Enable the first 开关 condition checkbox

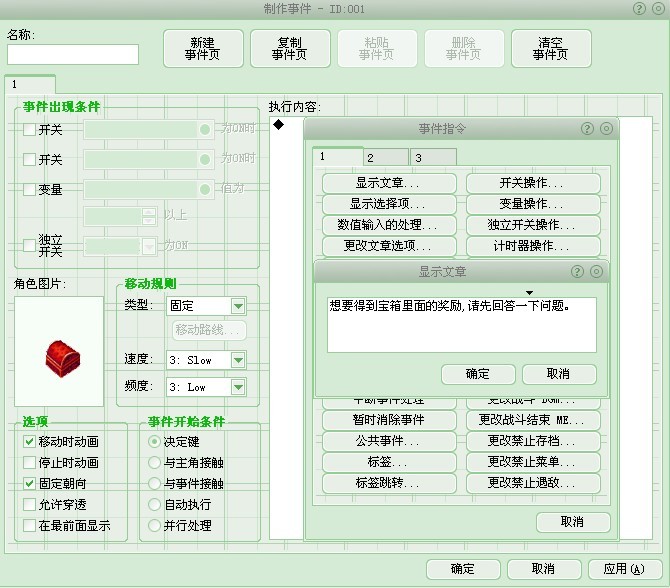pos(29,129)
